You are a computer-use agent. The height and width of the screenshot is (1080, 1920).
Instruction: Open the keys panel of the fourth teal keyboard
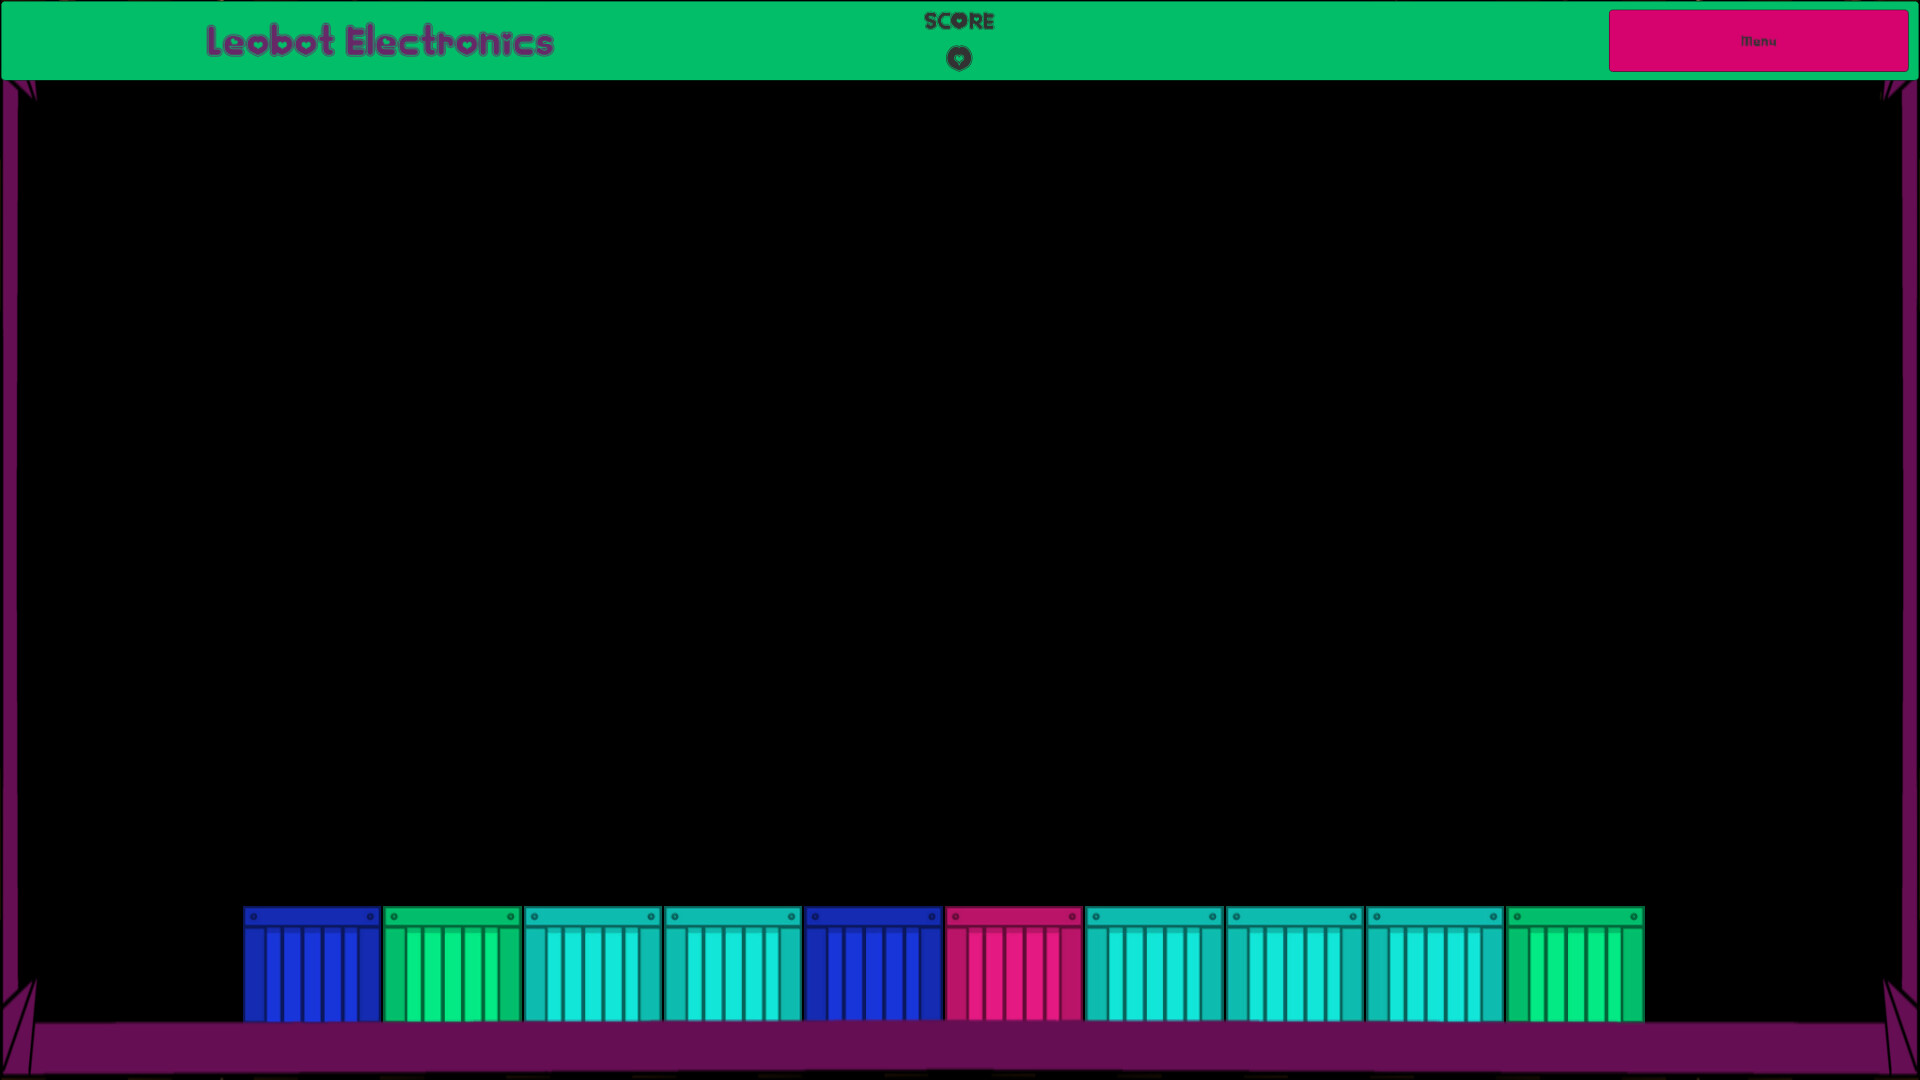pos(1294,975)
